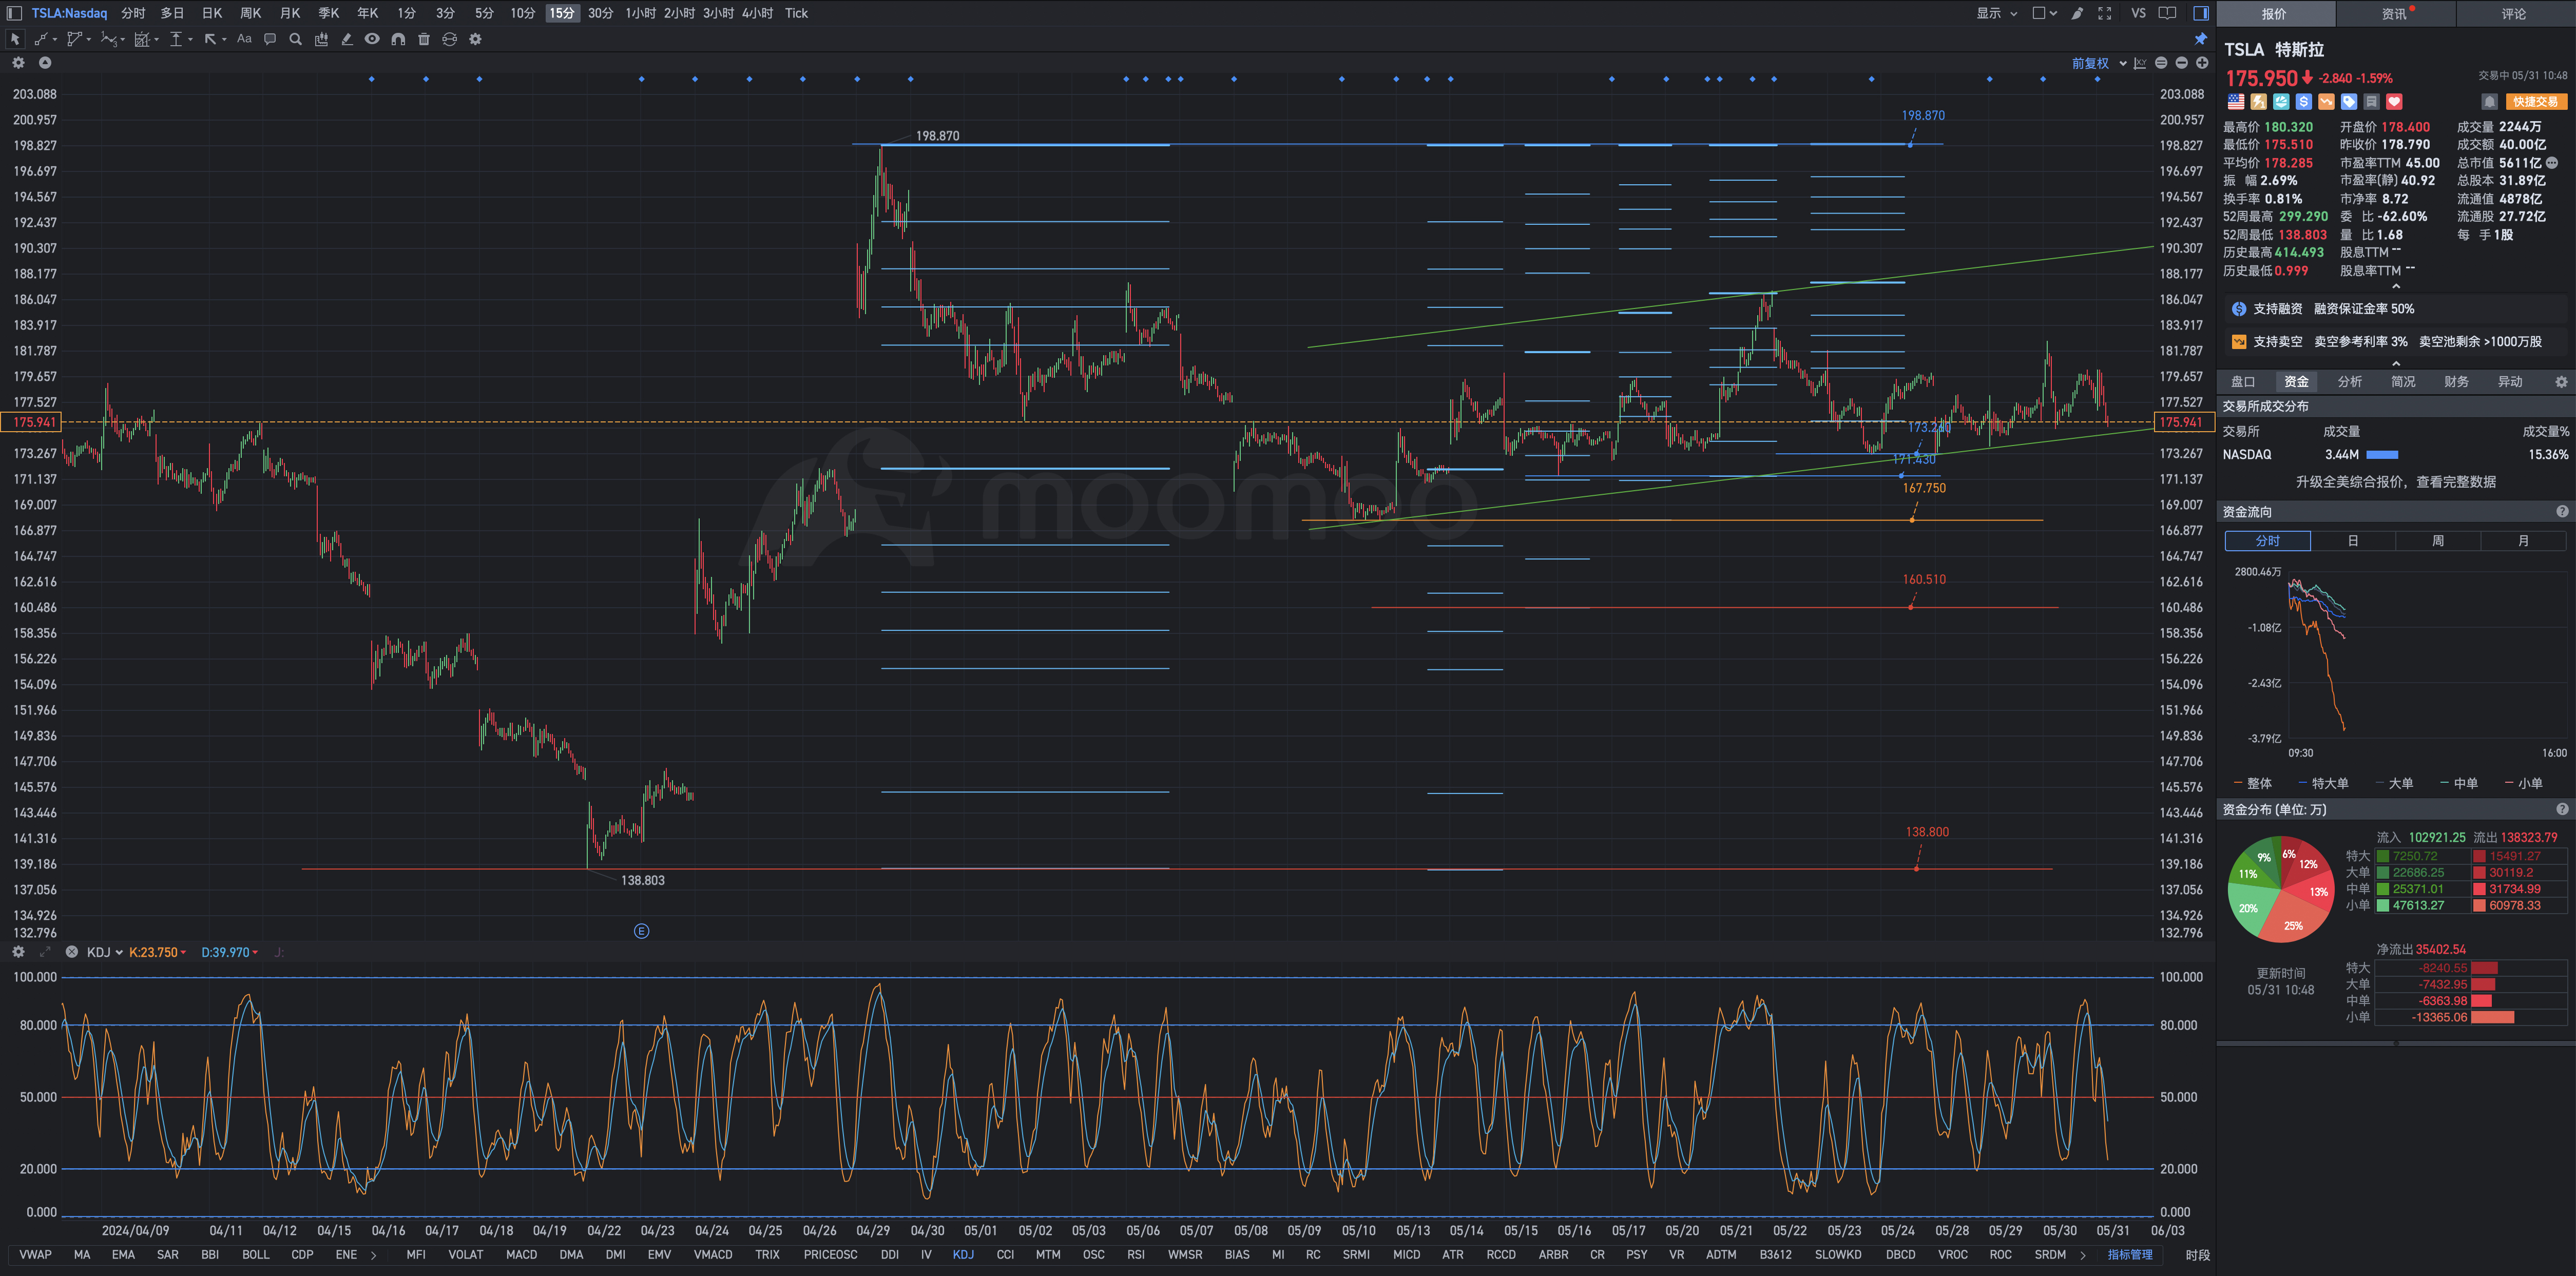Click the 时段 session button

pyautogui.click(x=2198, y=1255)
